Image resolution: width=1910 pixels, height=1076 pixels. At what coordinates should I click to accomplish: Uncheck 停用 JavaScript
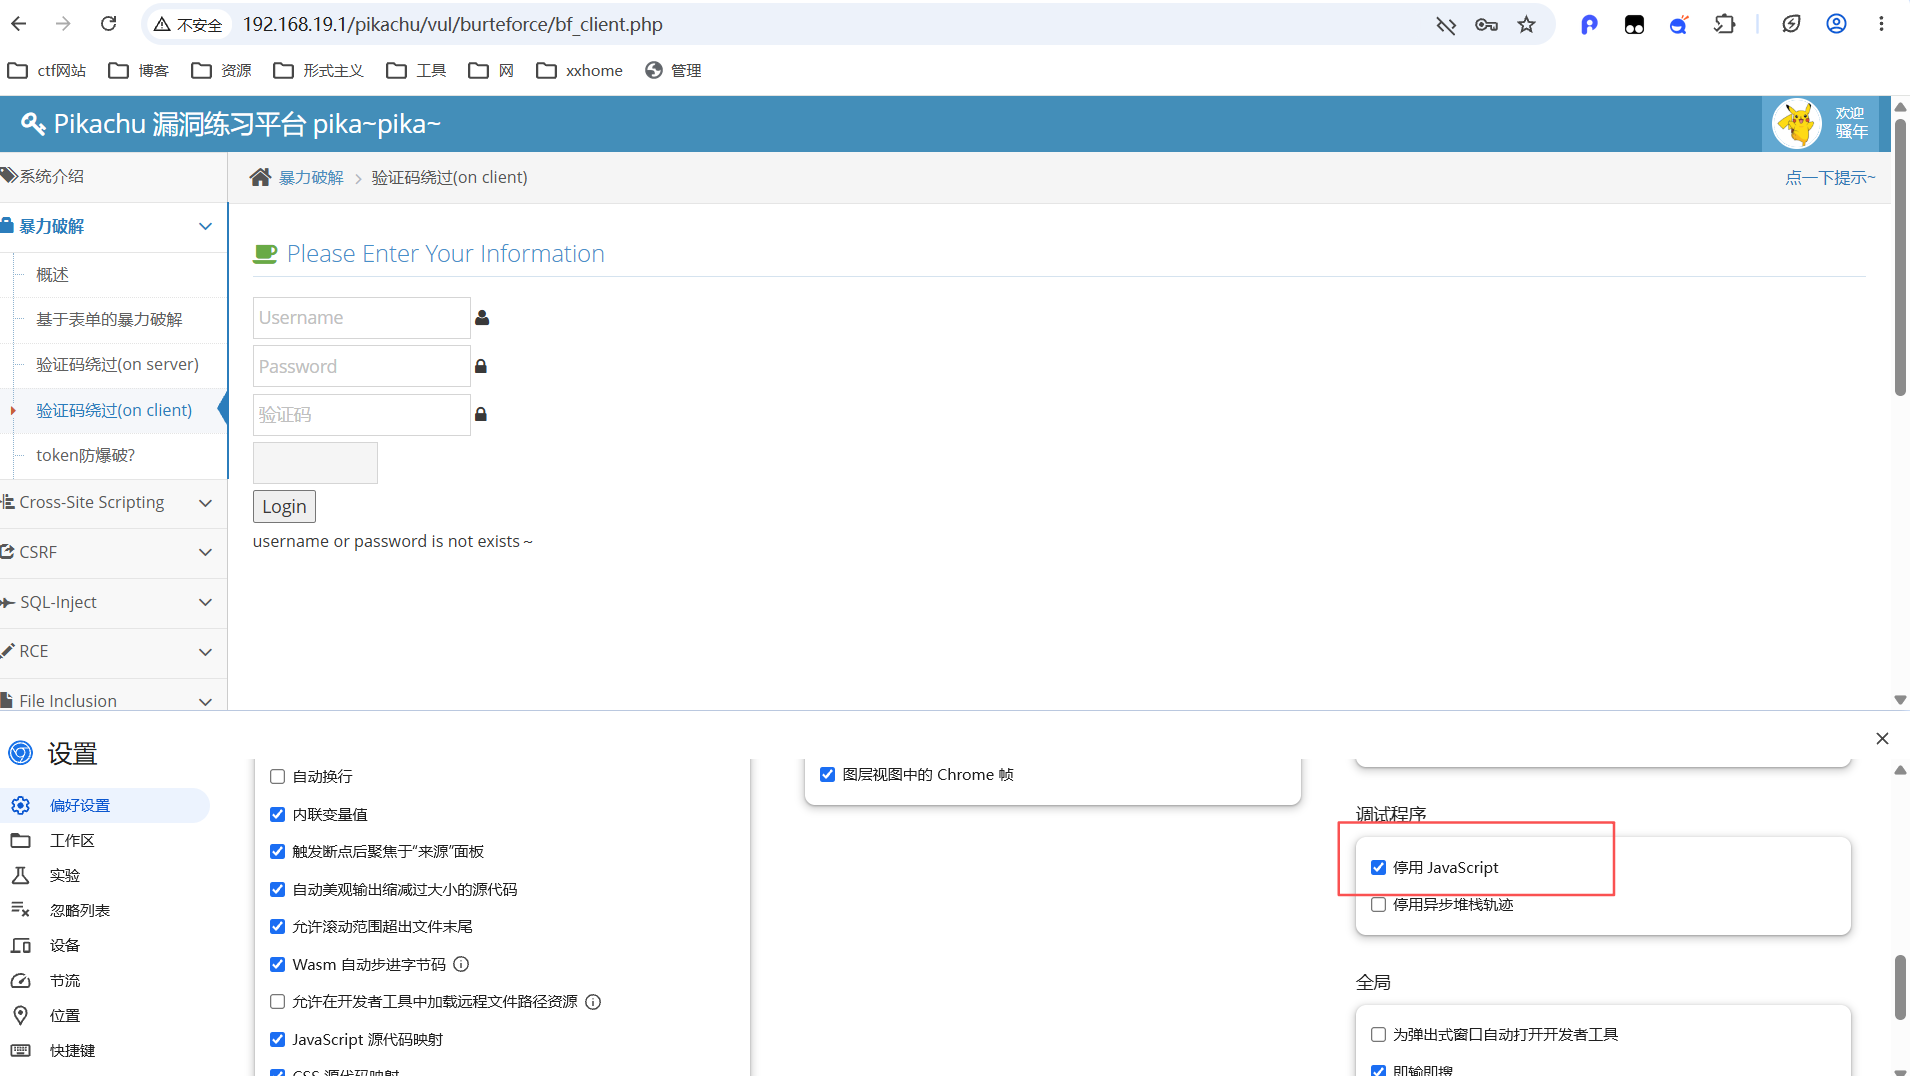coord(1379,867)
